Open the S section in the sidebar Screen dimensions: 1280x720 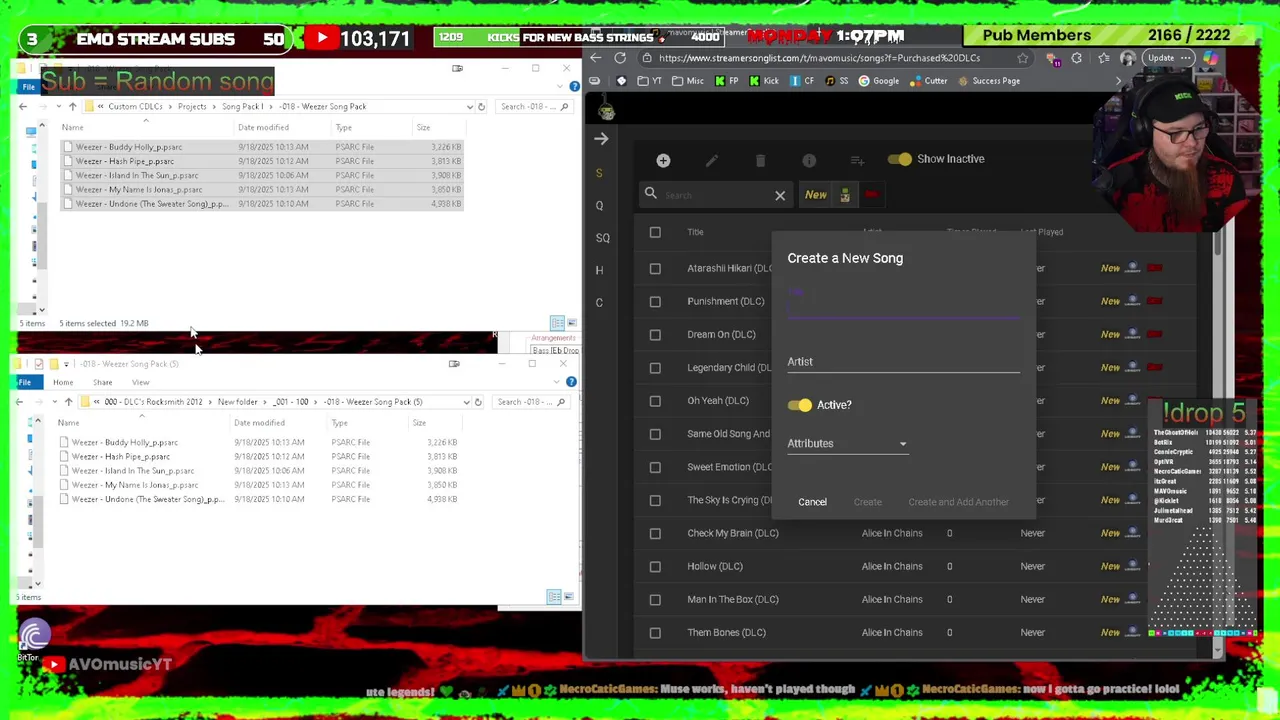click(x=599, y=173)
